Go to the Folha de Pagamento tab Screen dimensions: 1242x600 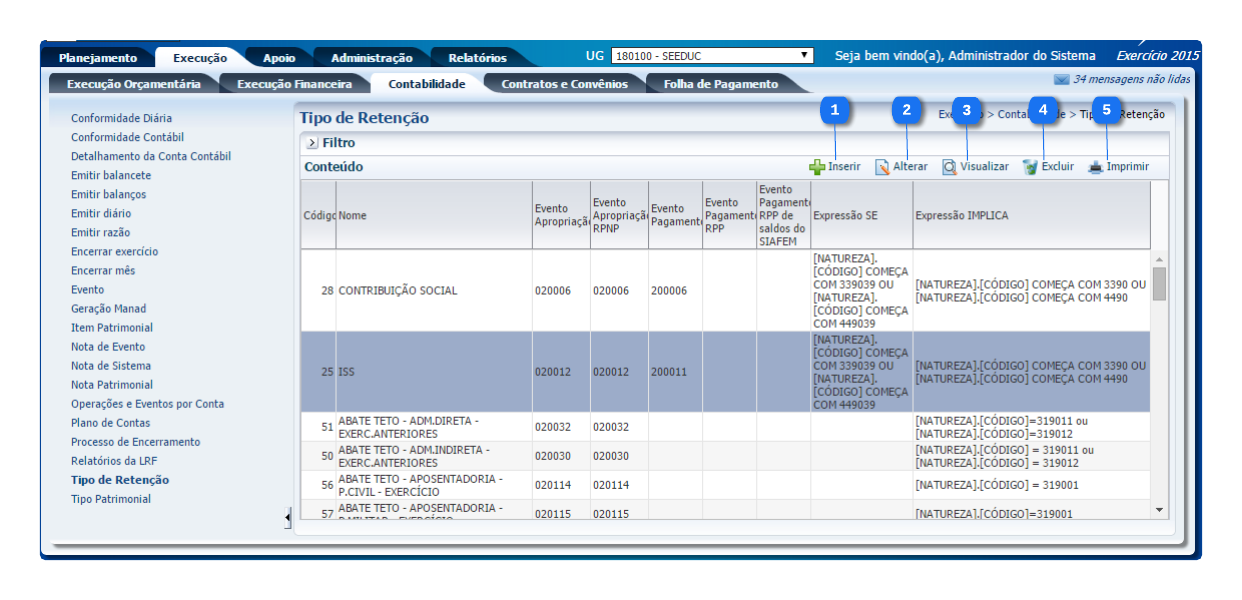pos(720,84)
